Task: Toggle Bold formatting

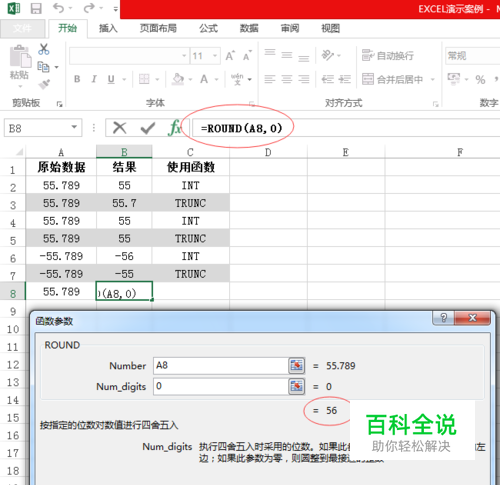Action: pyautogui.click(x=77, y=79)
